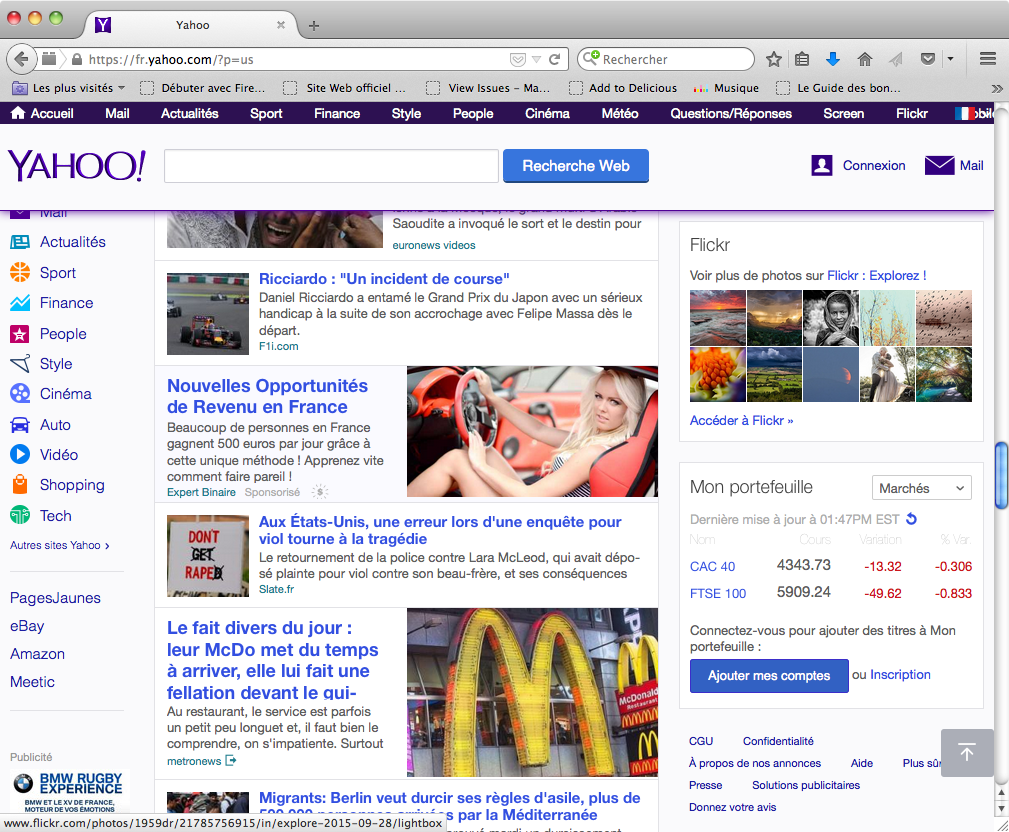Open Météo in the top navigation bar

pos(620,113)
